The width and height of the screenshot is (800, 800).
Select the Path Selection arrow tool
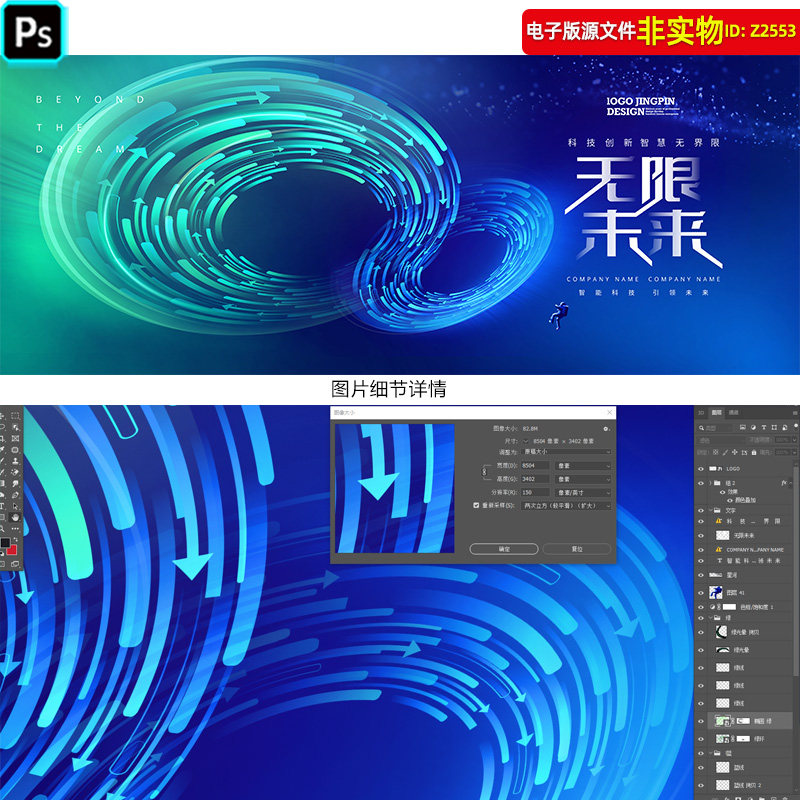[15, 507]
